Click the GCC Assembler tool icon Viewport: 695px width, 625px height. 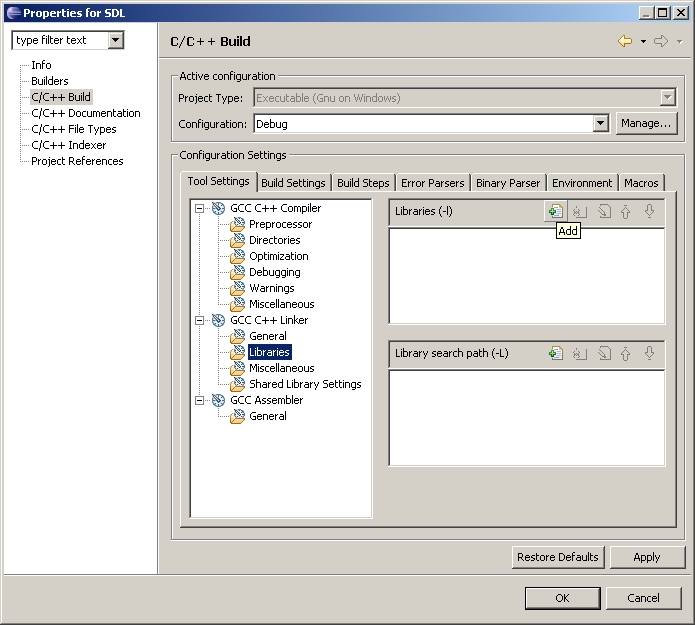[218, 400]
